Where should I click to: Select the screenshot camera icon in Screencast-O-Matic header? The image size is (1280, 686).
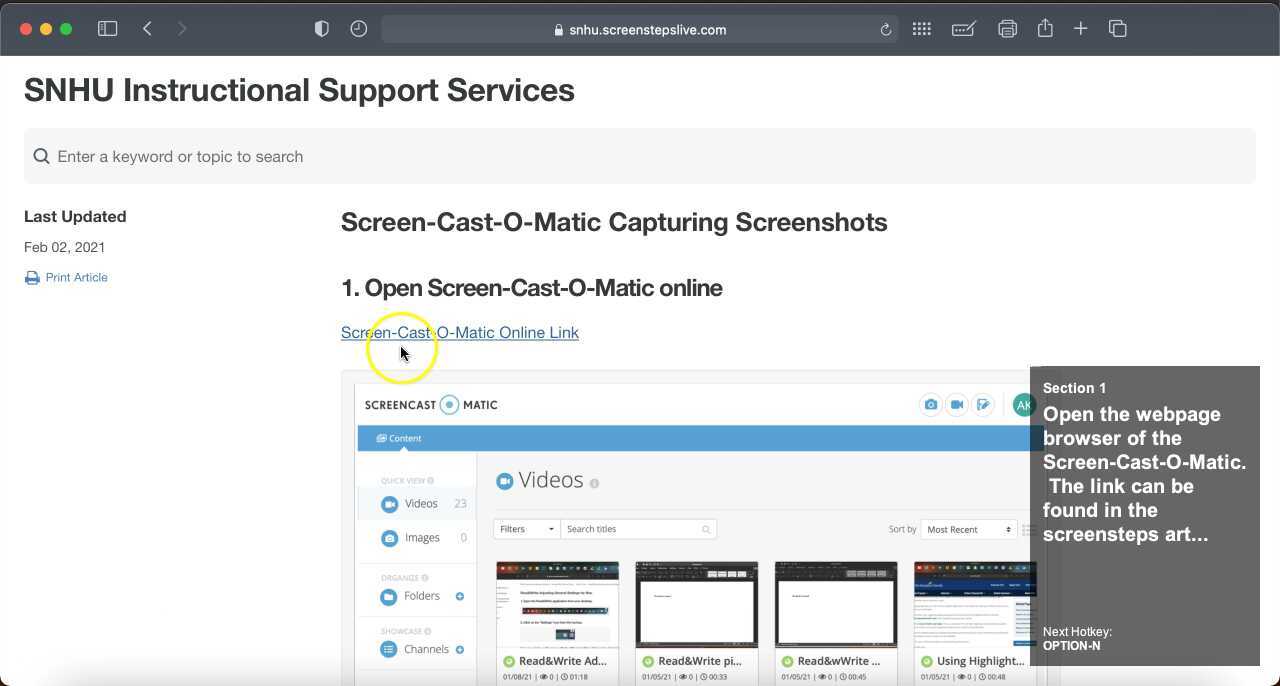pyautogui.click(x=930, y=404)
